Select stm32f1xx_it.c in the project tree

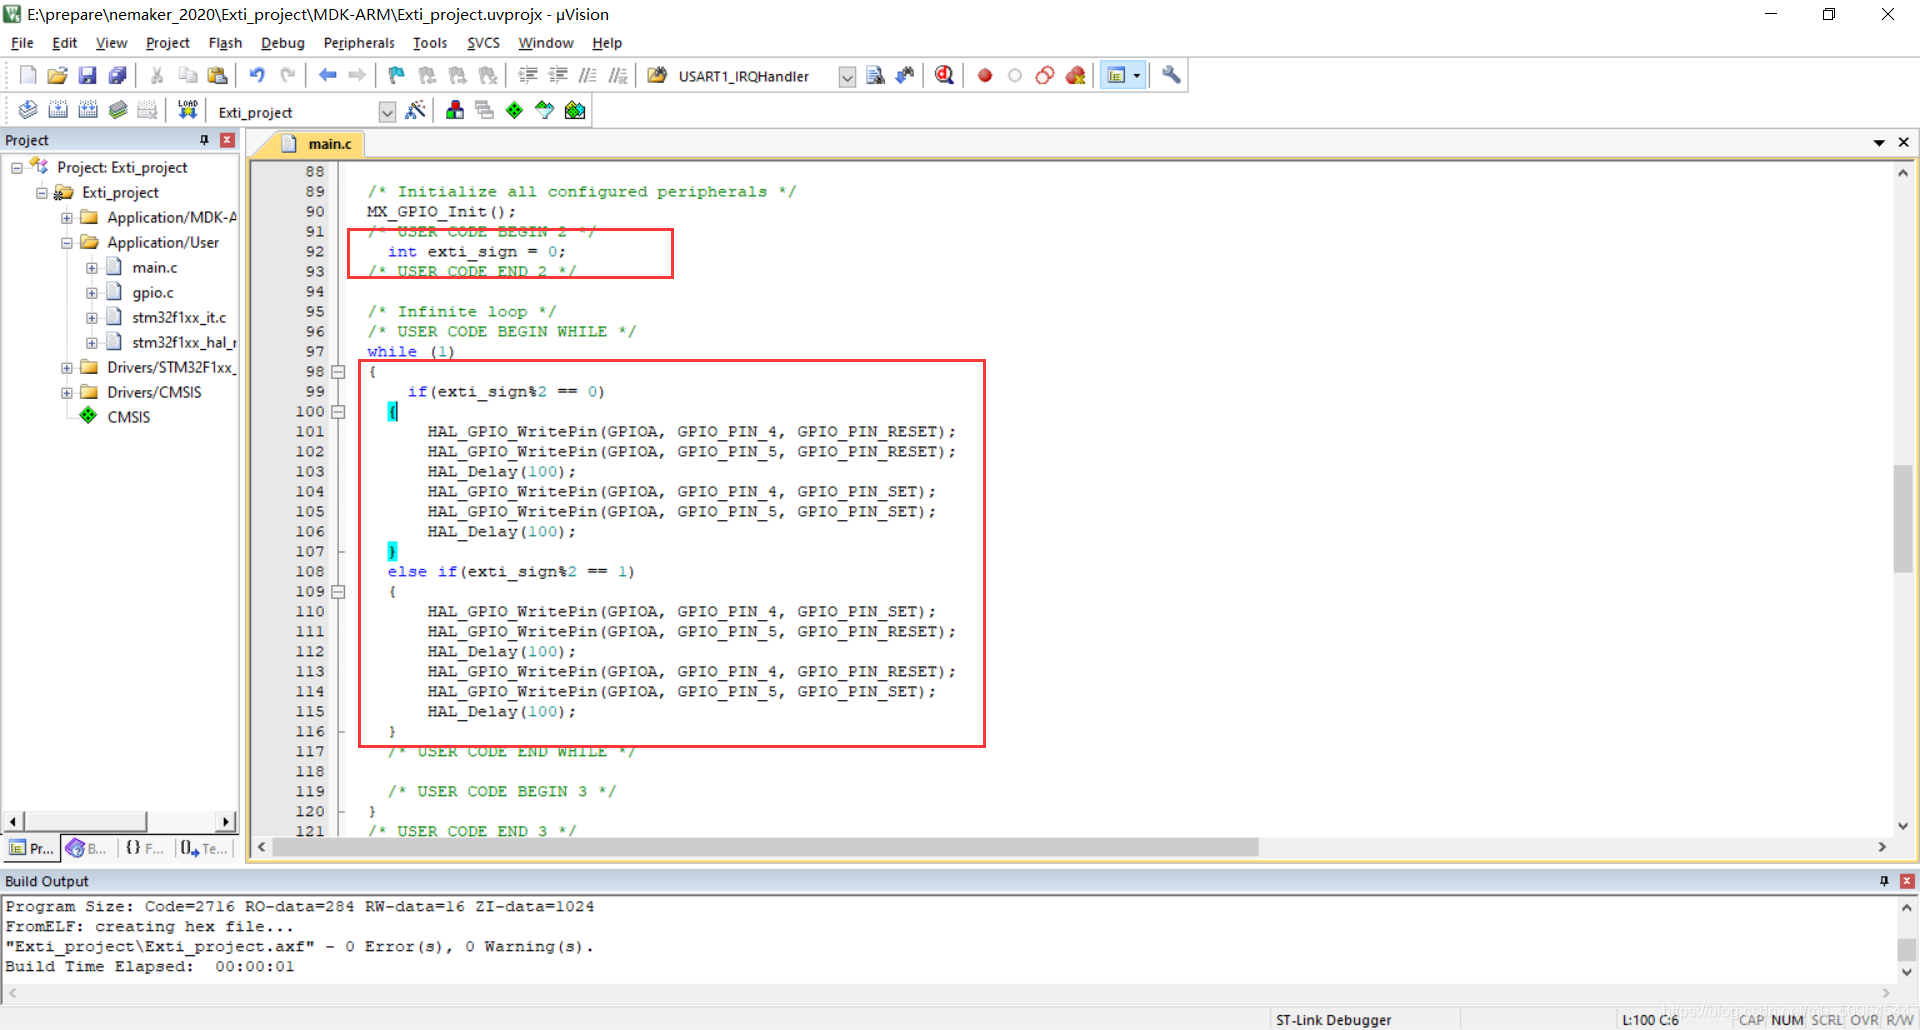tap(179, 318)
